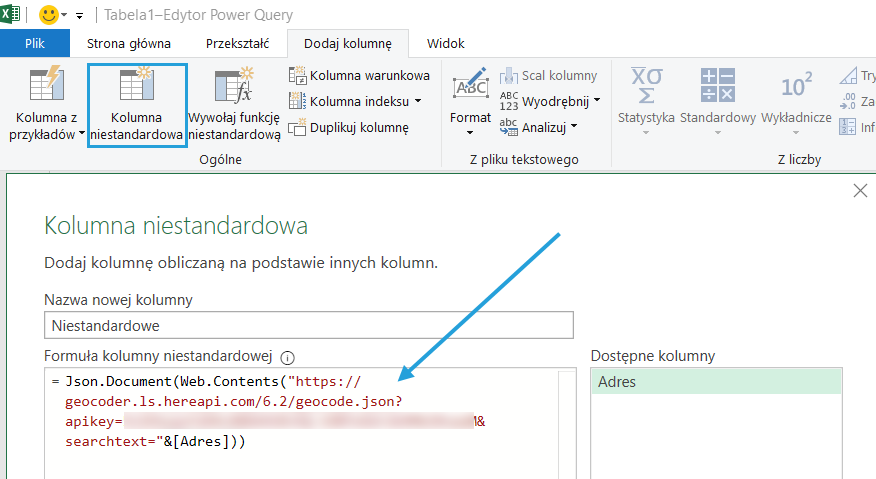The height and width of the screenshot is (479, 876).
Task: Expand the Analizuj dropdown
Action: [x=575, y=127]
